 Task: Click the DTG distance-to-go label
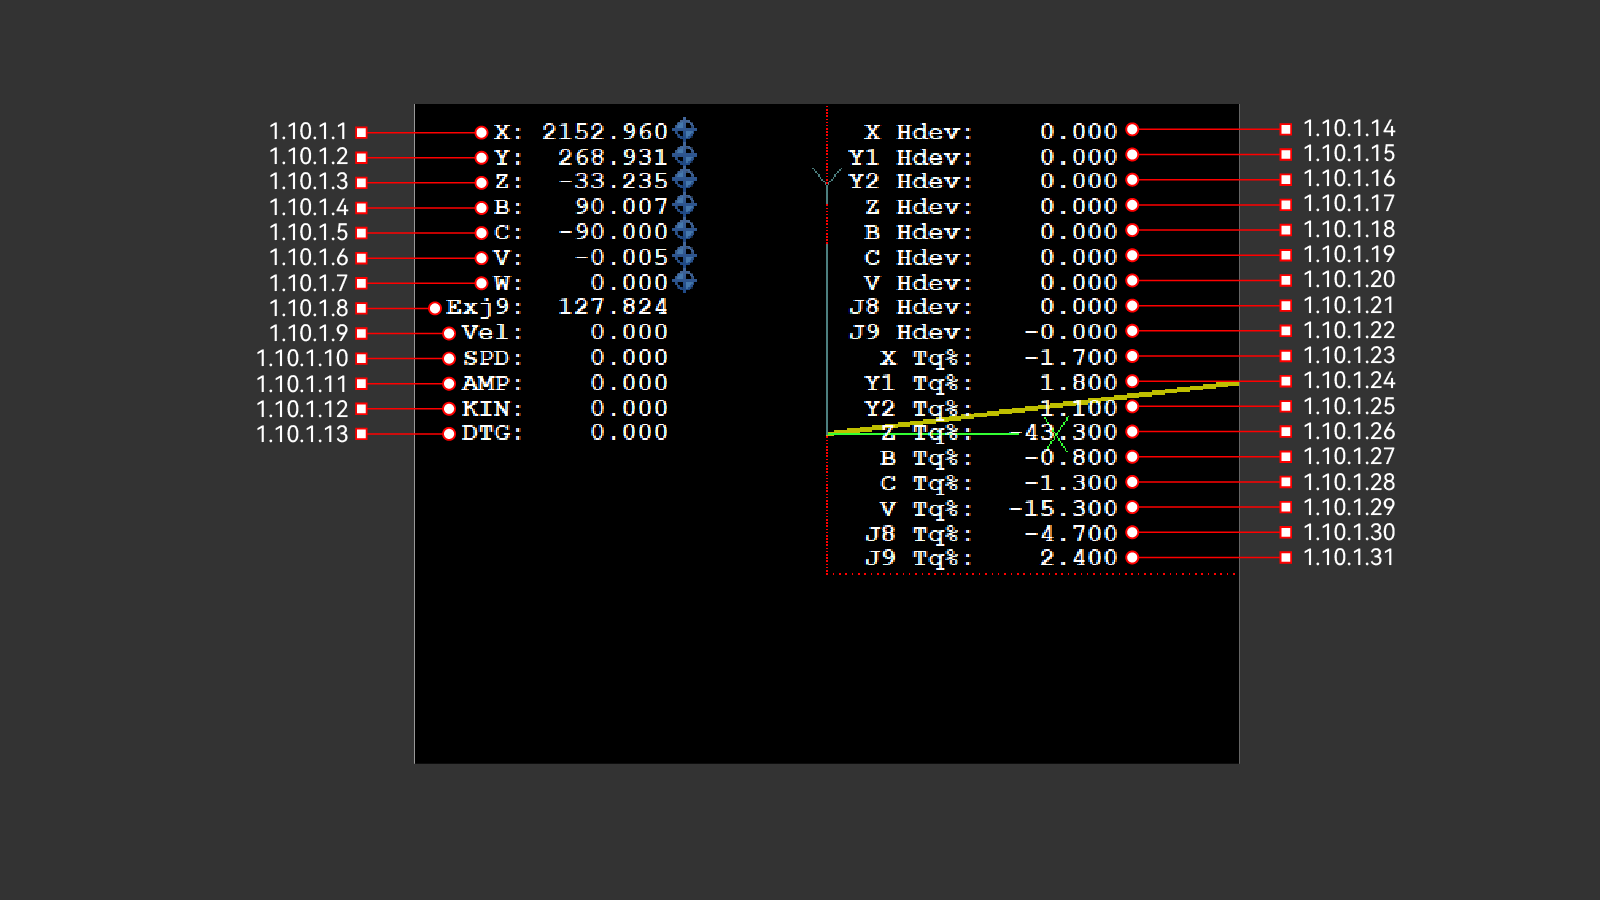[x=491, y=433]
